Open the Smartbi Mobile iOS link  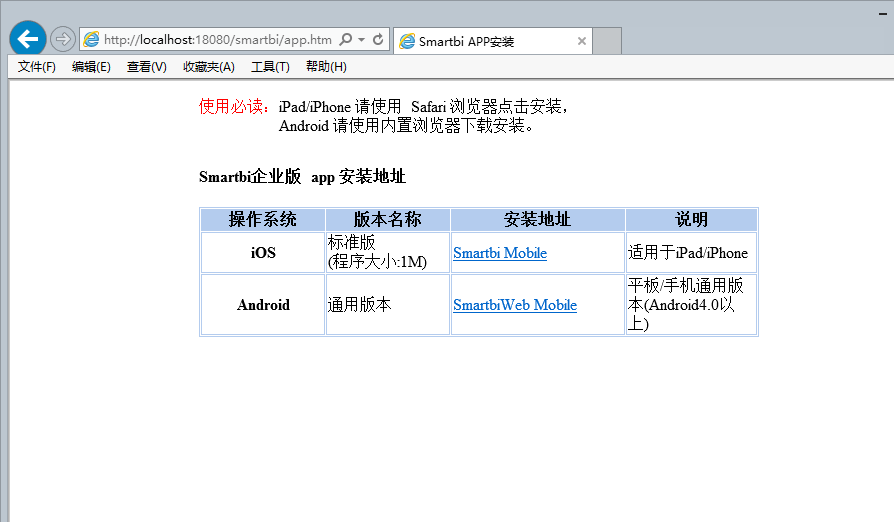pyautogui.click(x=500, y=253)
